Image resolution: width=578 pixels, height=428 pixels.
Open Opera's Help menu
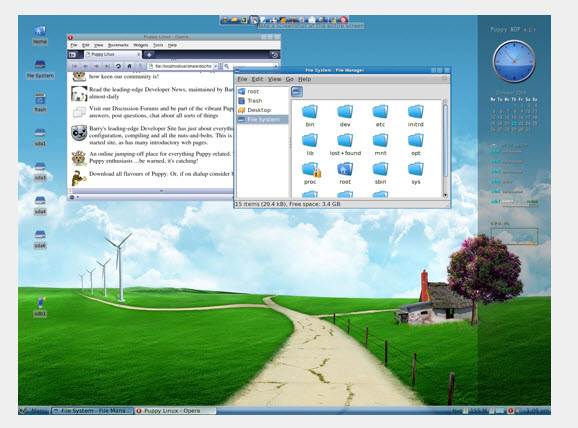pyautogui.click(x=172, y=45)
